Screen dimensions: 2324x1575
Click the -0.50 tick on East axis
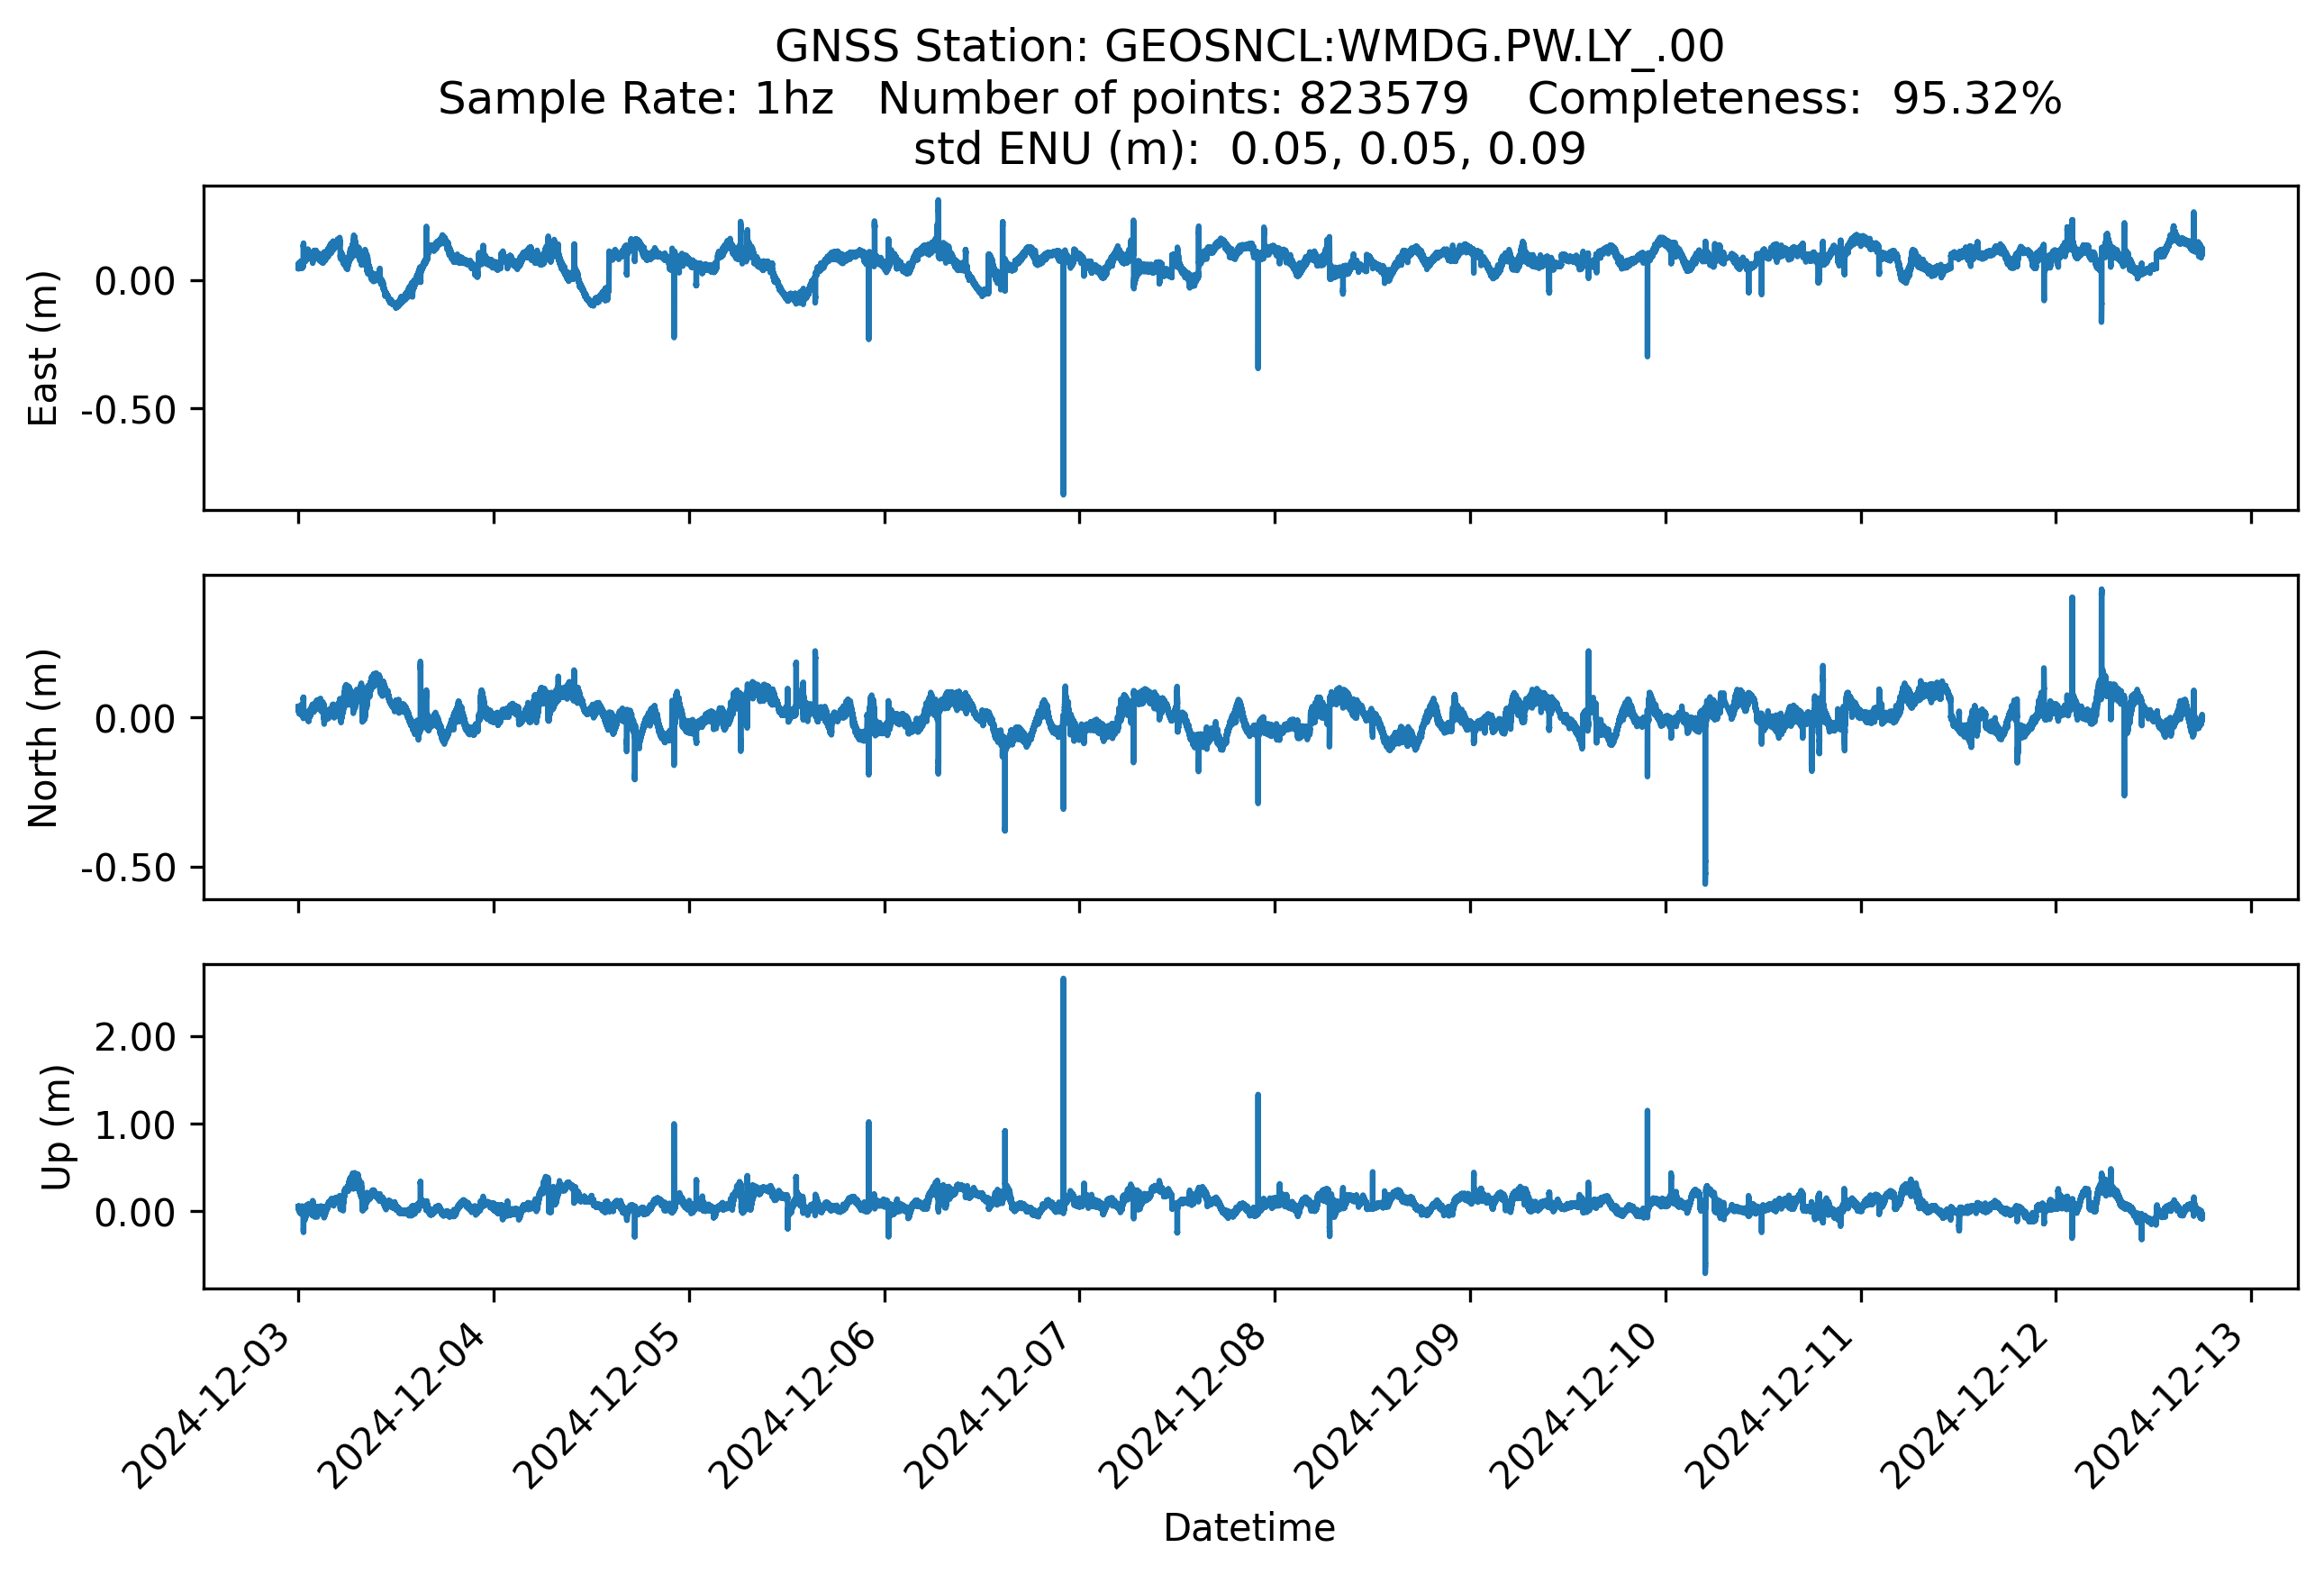coord(128,410)
